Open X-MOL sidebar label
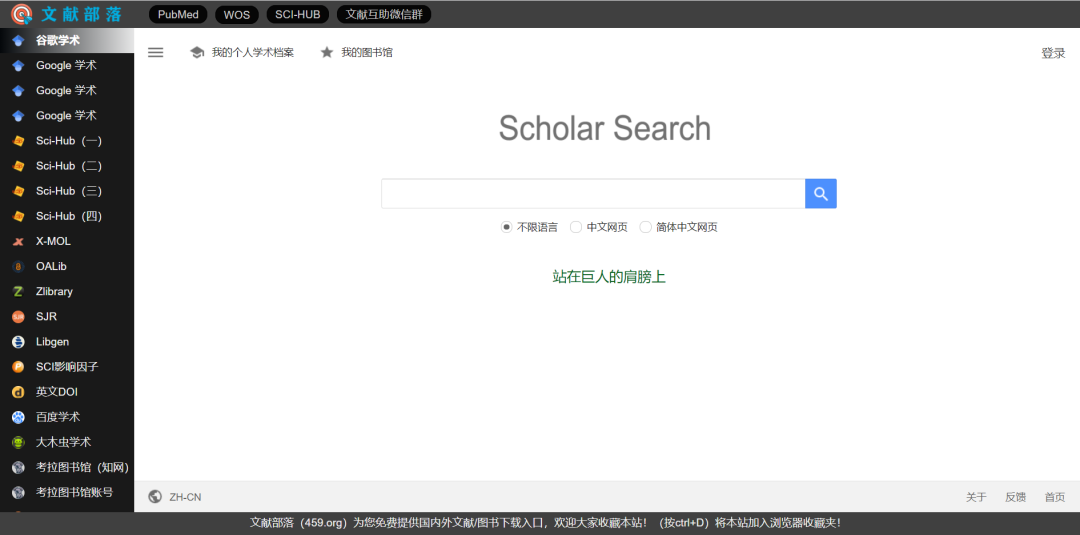 53,242
